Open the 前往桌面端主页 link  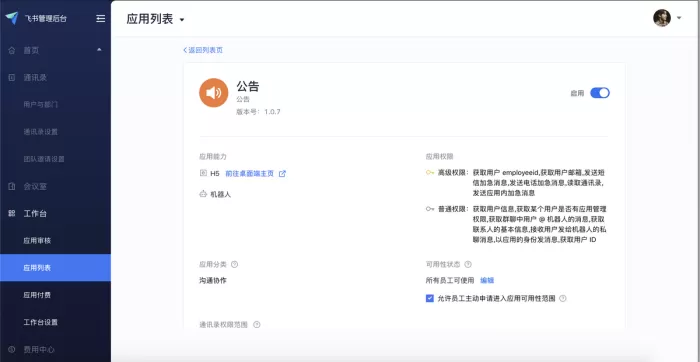click(x=250, y=174)
